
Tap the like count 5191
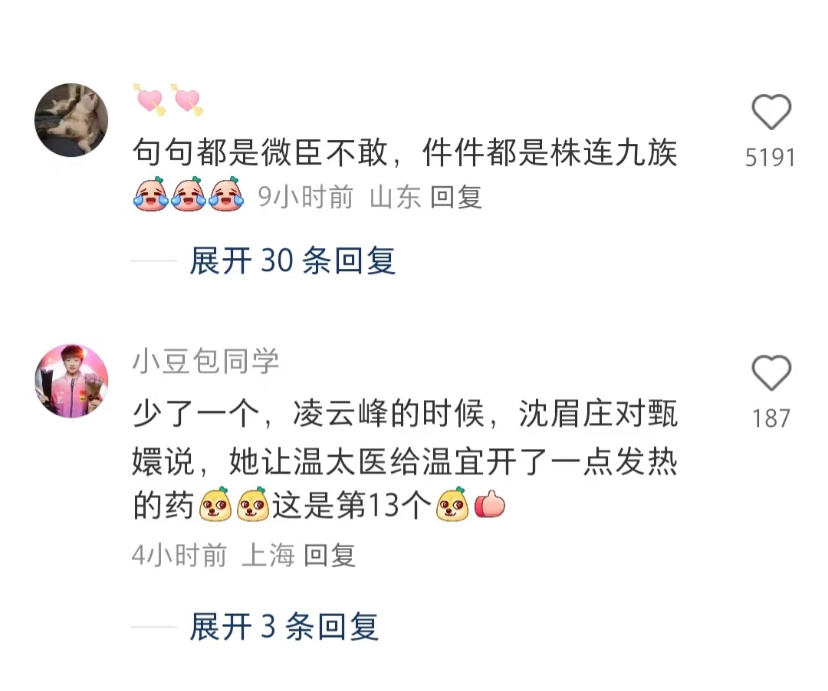[x=770, y=157]
